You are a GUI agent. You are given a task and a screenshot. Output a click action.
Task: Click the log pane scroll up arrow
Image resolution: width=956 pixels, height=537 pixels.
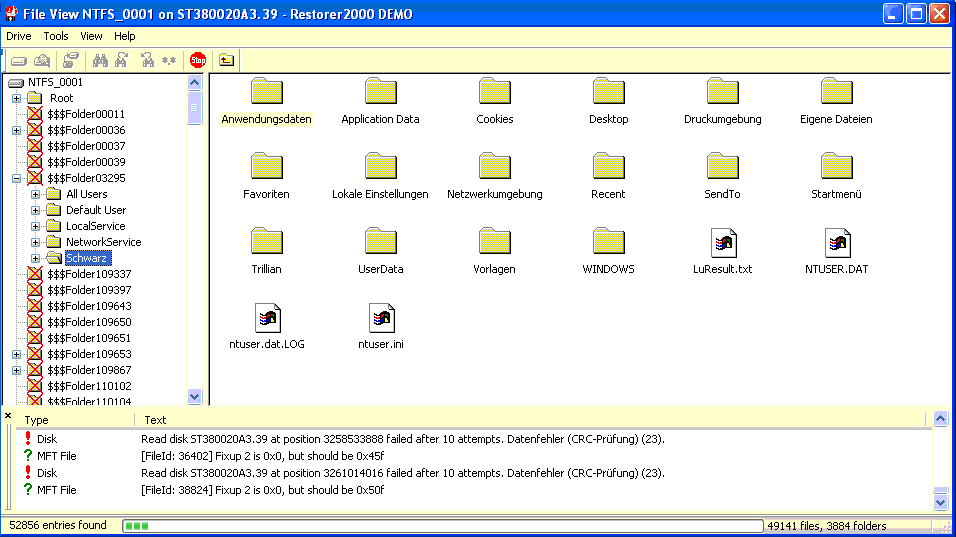point(941,419)
